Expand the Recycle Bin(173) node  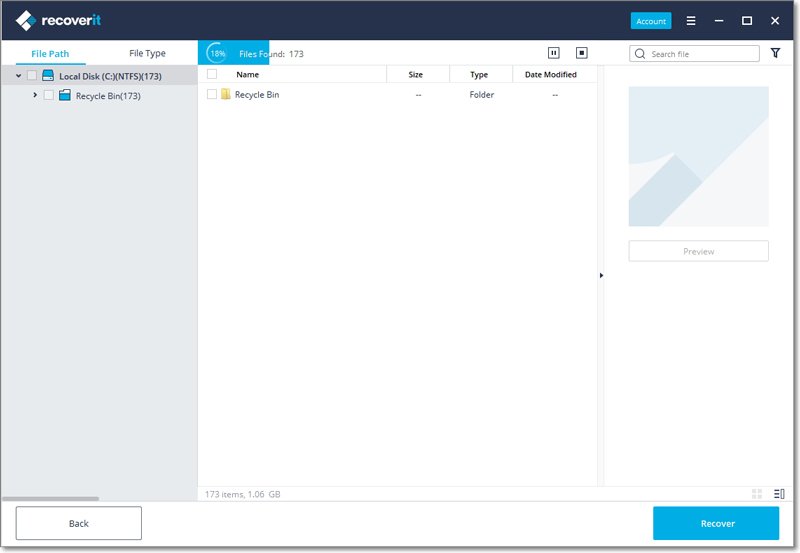coord(35,95)
